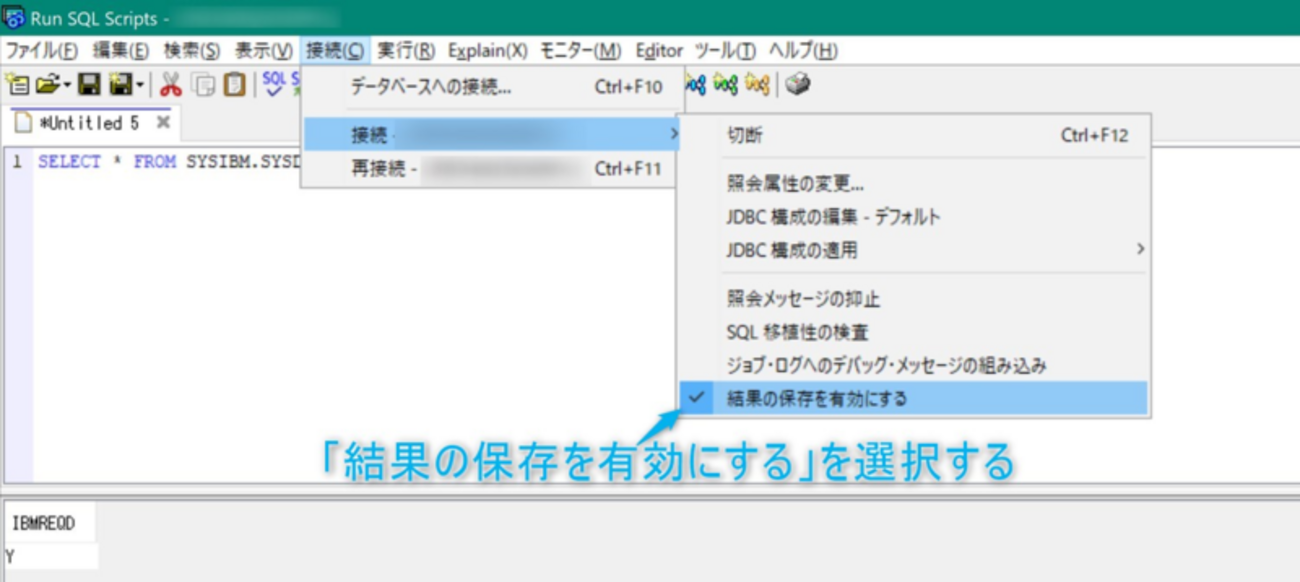
Task: Open the 実行(R) menu
Action: pyautogui.click(x=406, y=50)
